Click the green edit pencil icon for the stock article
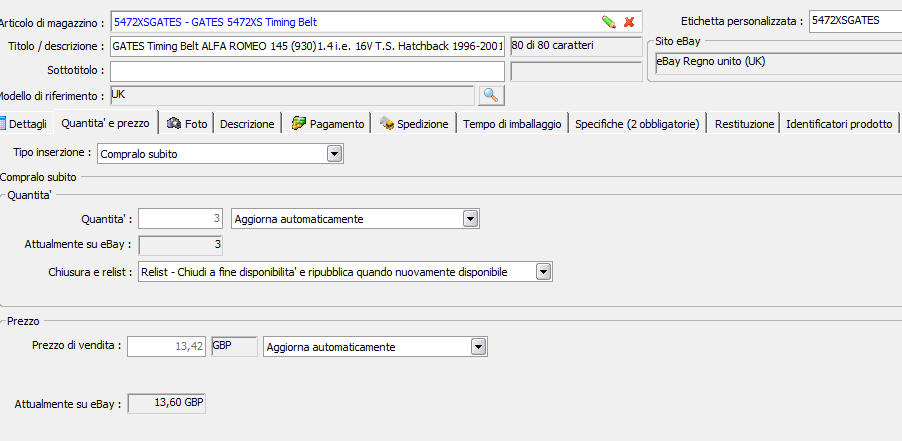This screenshot has width=902, height=441. 609,22
